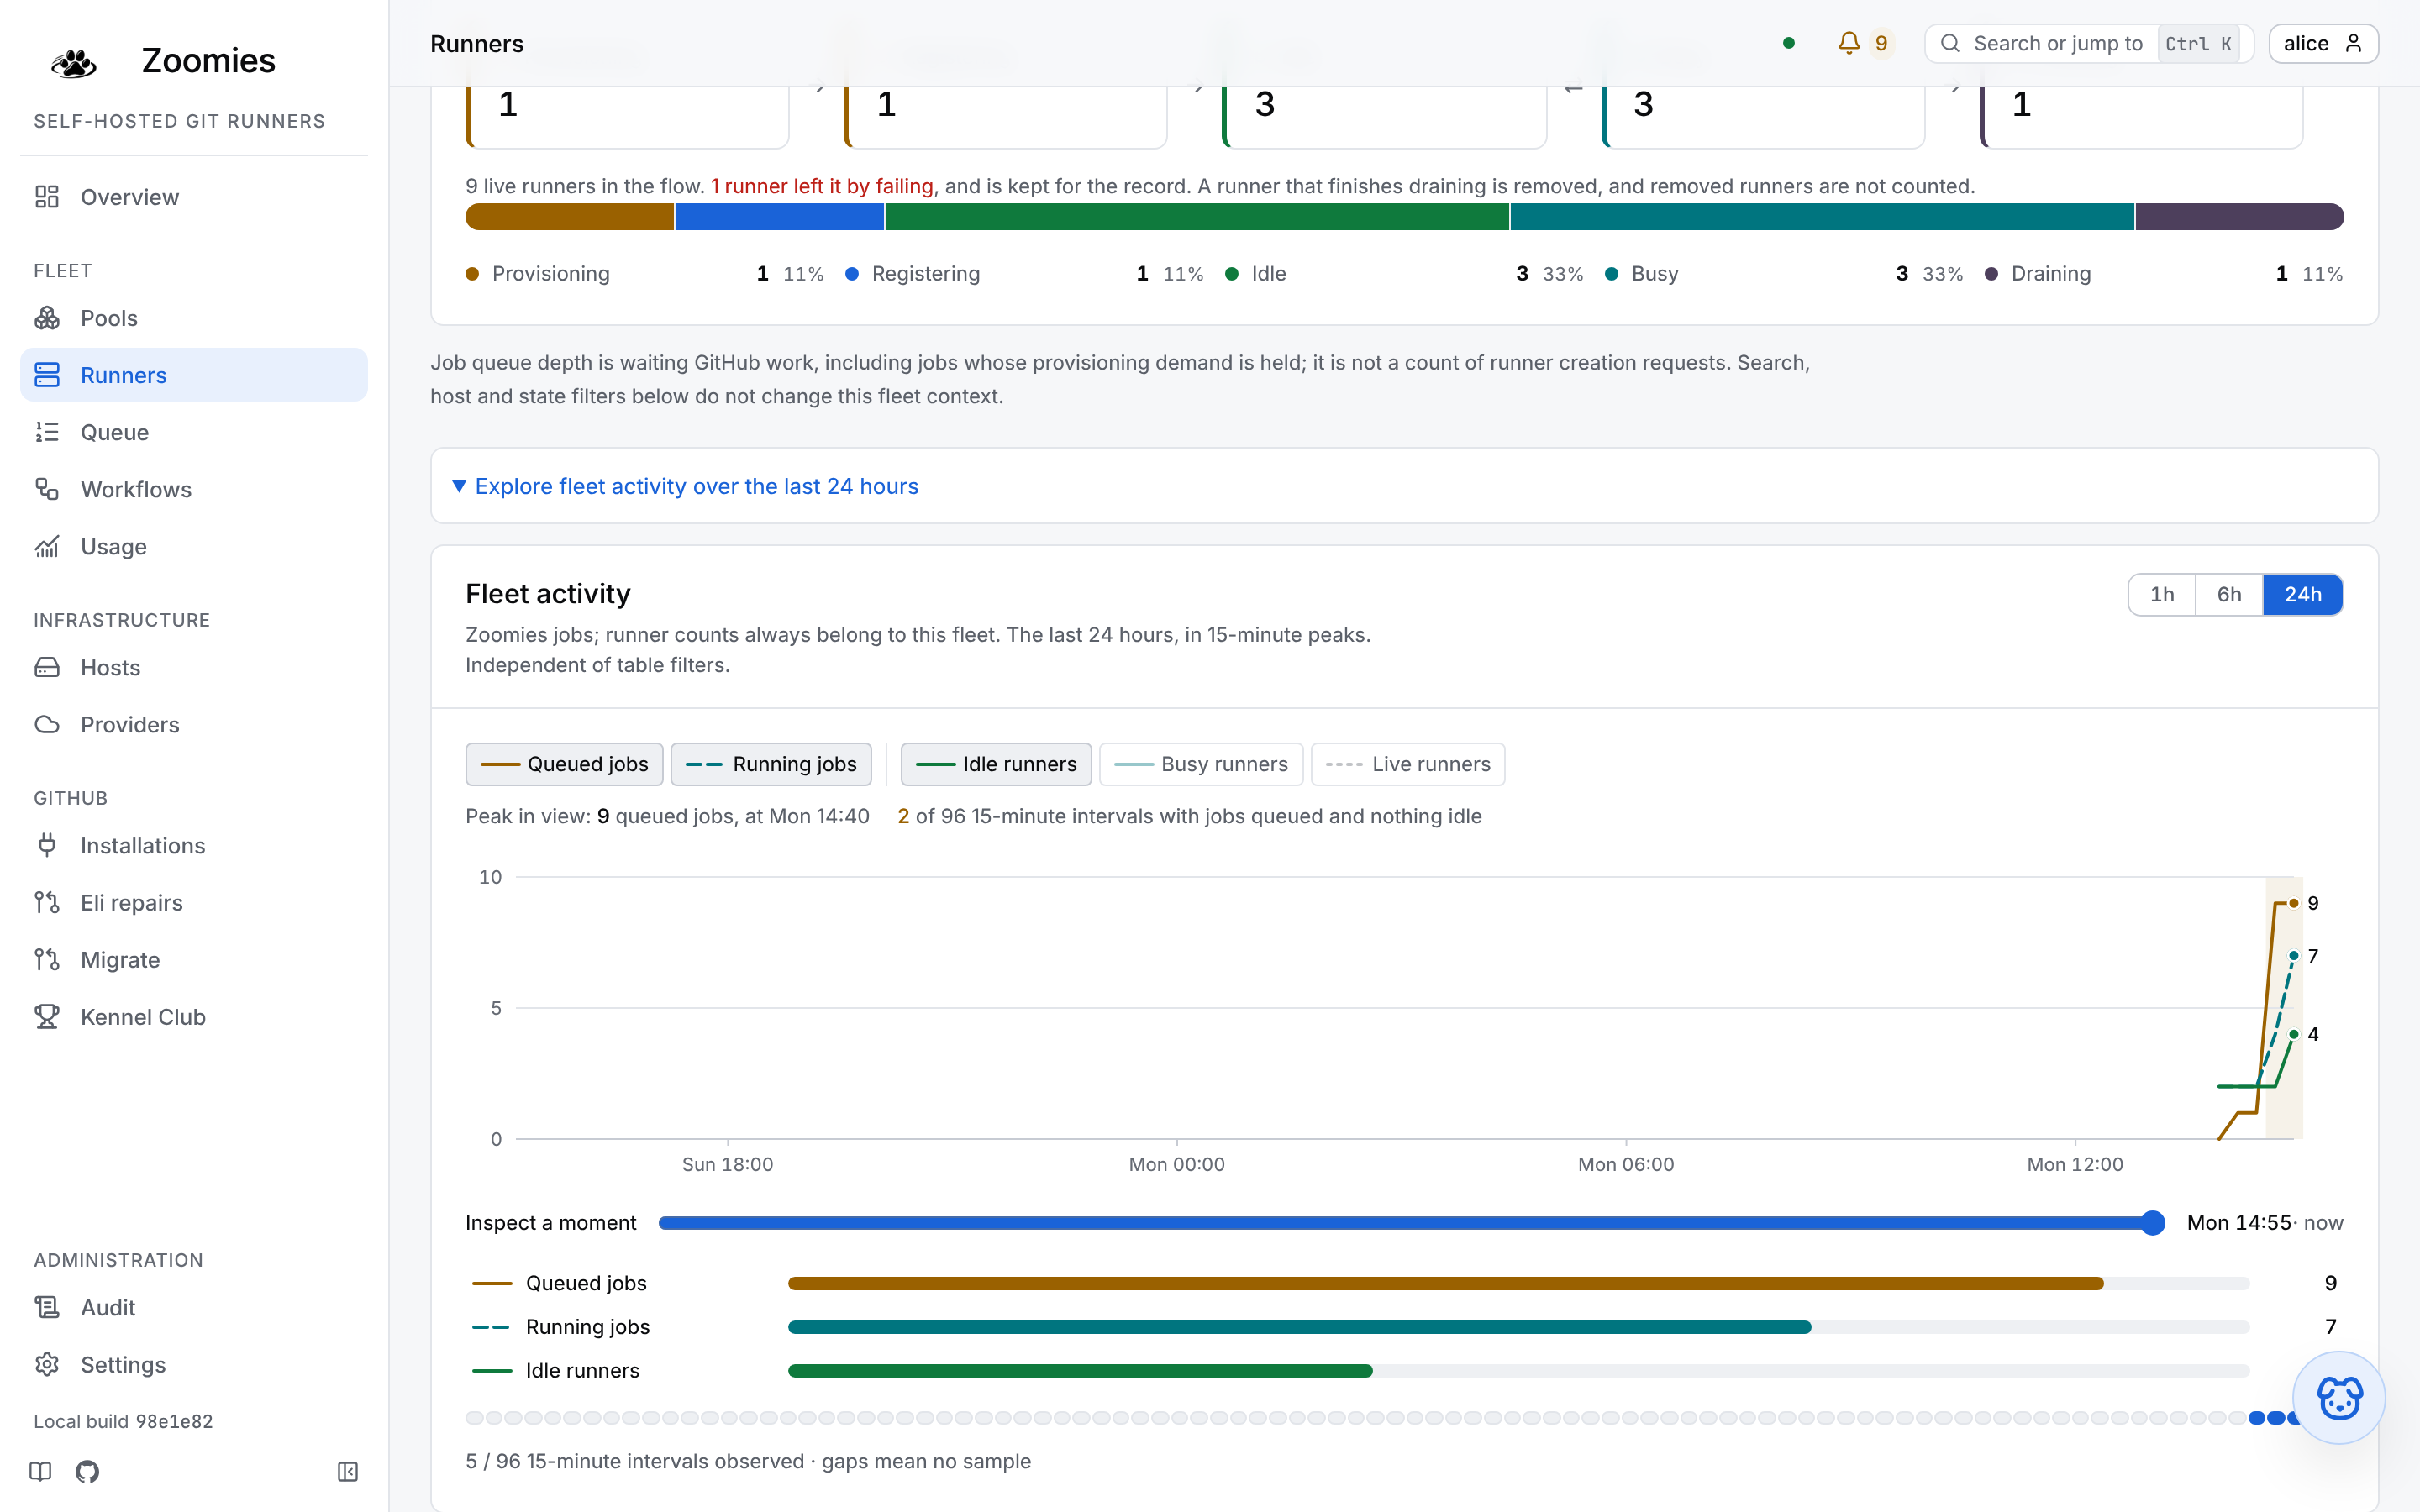The width and height of the screenshot is (2420, 1512).
Task: Switch chart range to 1h
Action: point(2162,594)
